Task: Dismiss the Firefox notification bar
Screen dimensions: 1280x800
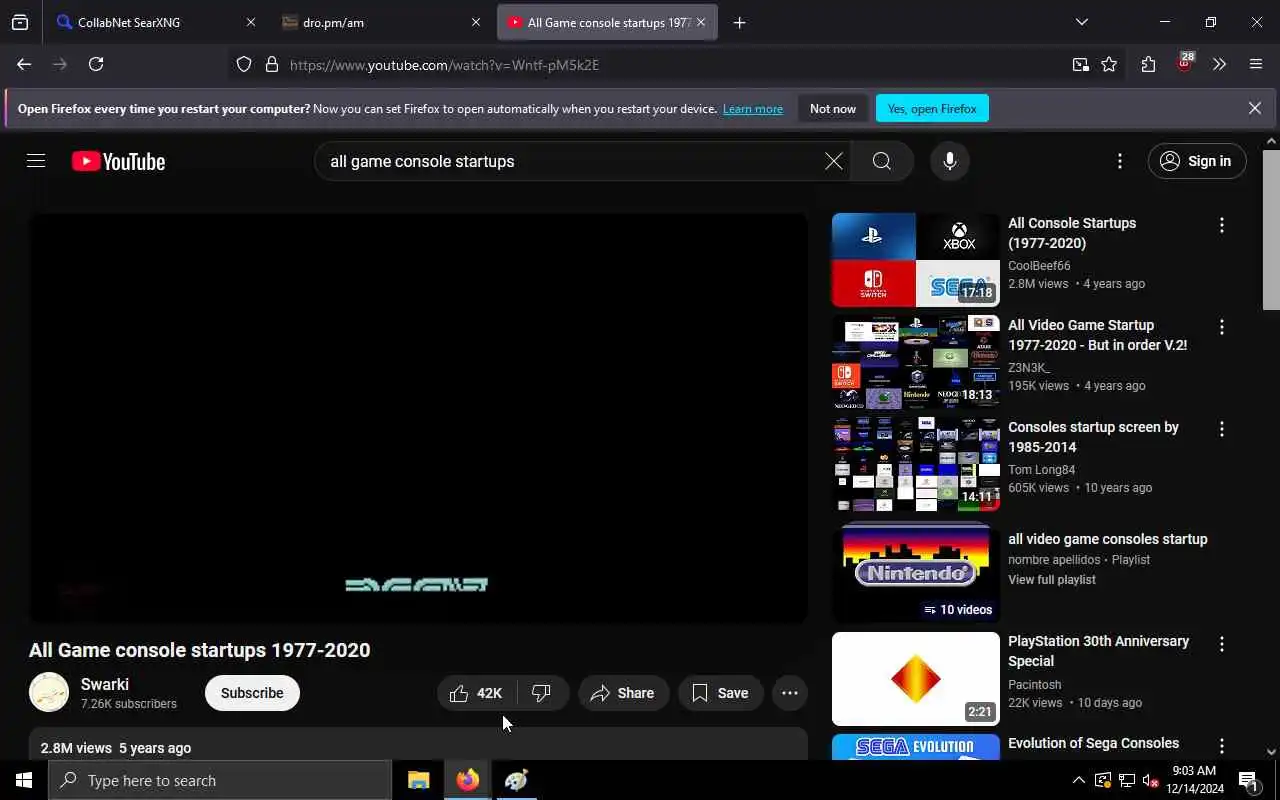Action: [1255, 108]
